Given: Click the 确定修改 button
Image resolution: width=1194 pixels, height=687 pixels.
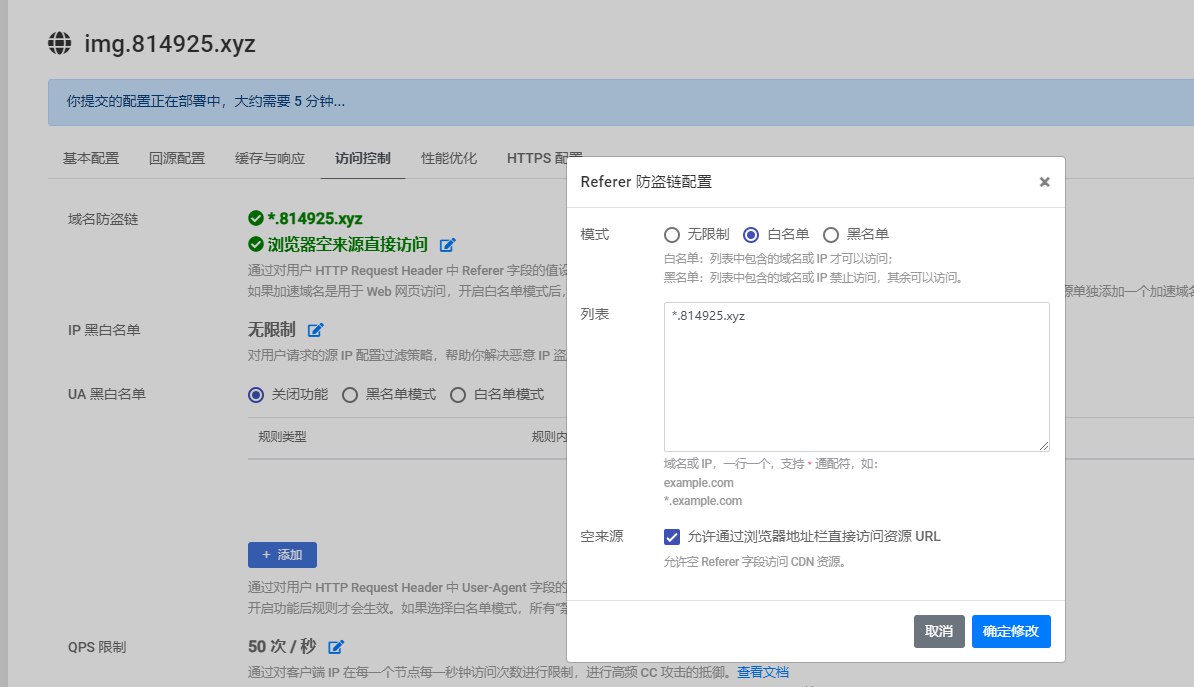Looking at the screenshot, I should [1011, 631].
